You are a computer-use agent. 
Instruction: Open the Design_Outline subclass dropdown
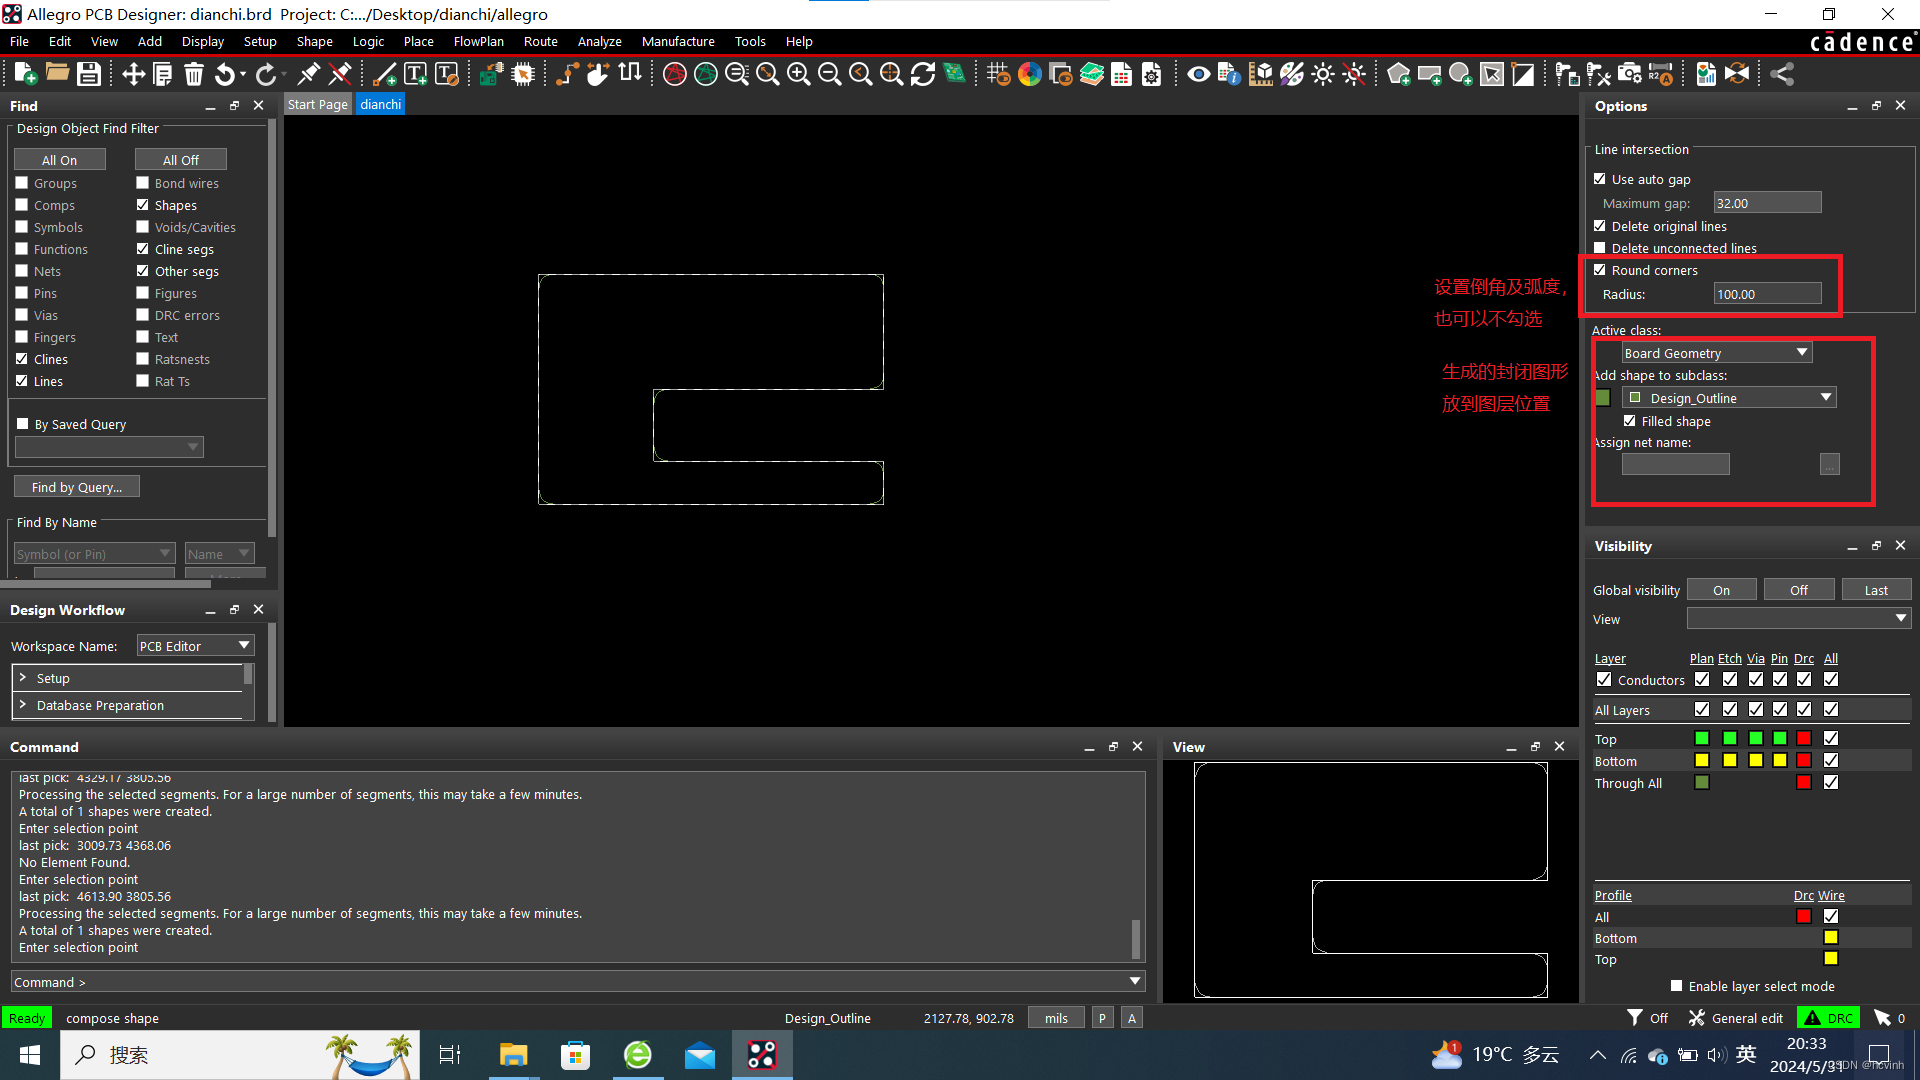tap(1730, 398)
